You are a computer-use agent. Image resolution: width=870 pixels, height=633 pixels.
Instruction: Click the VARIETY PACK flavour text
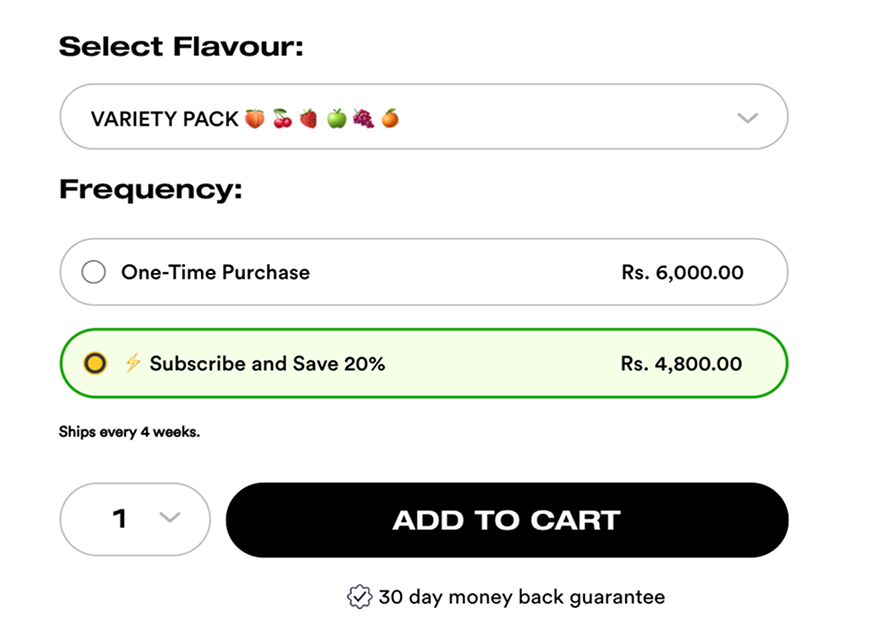(x=164, y=119)
